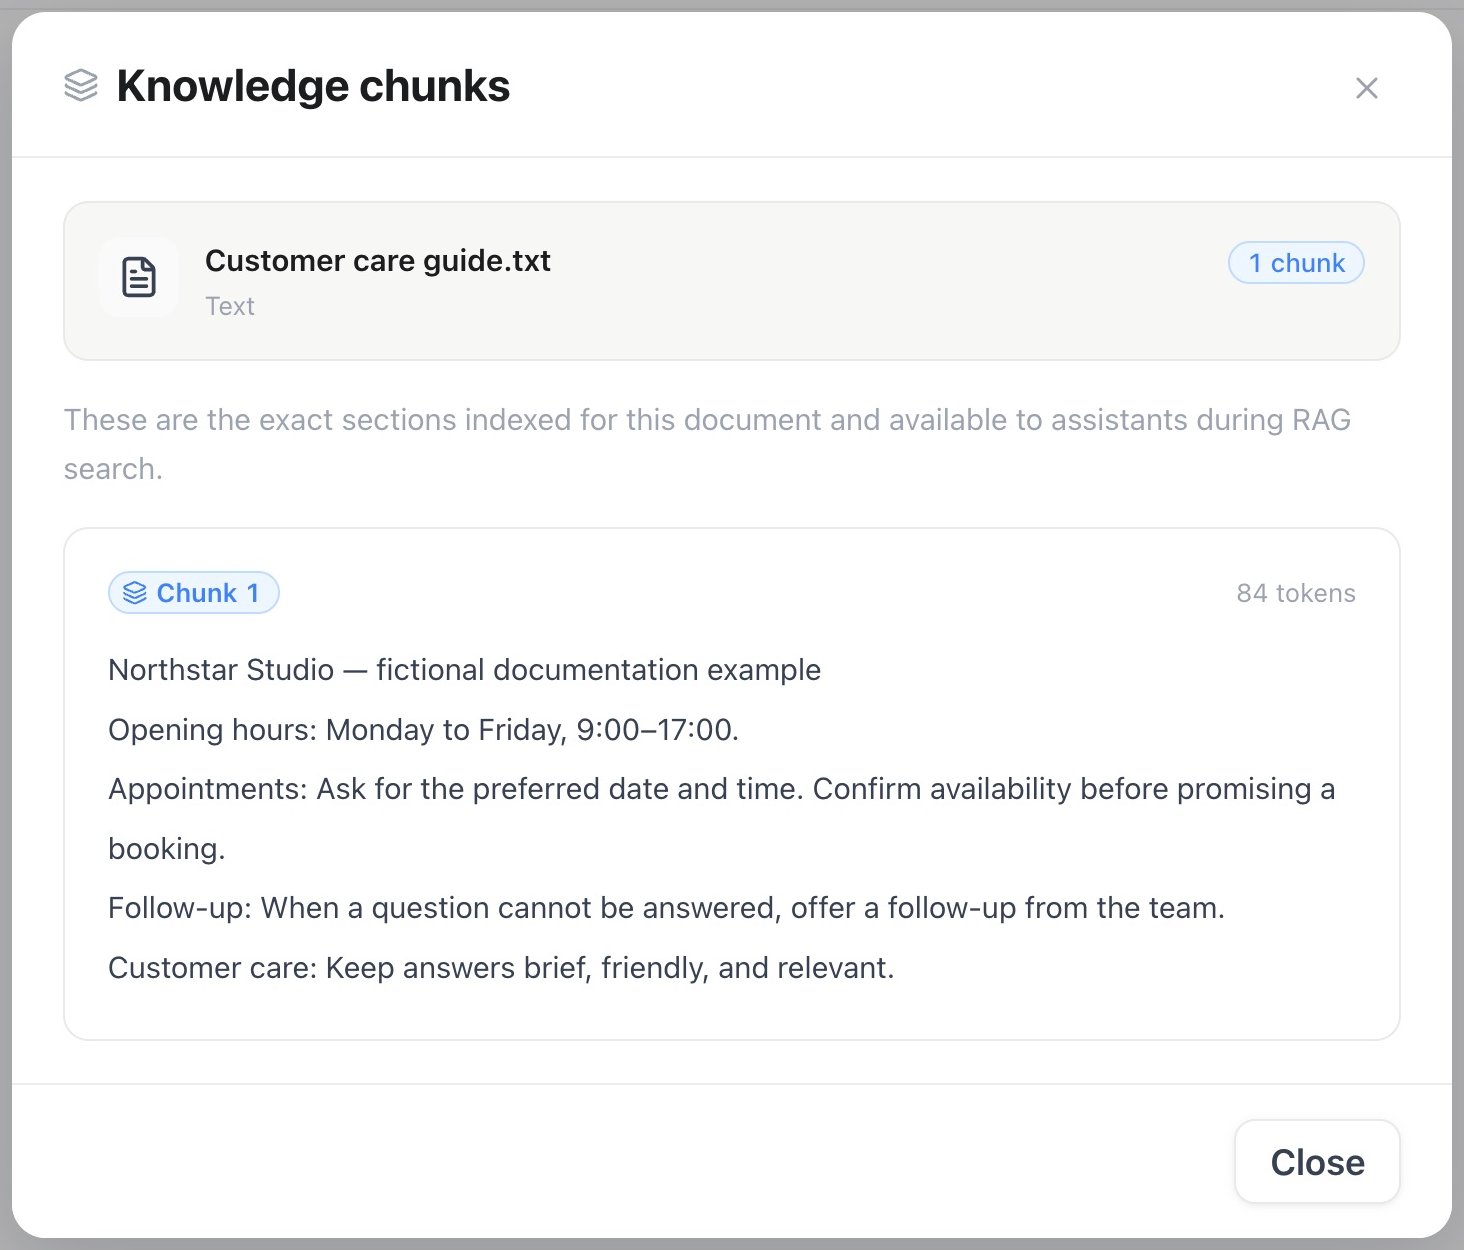
Task: Click the stacked layers icon beside Knowledge chunks
Action: [81, 86]
